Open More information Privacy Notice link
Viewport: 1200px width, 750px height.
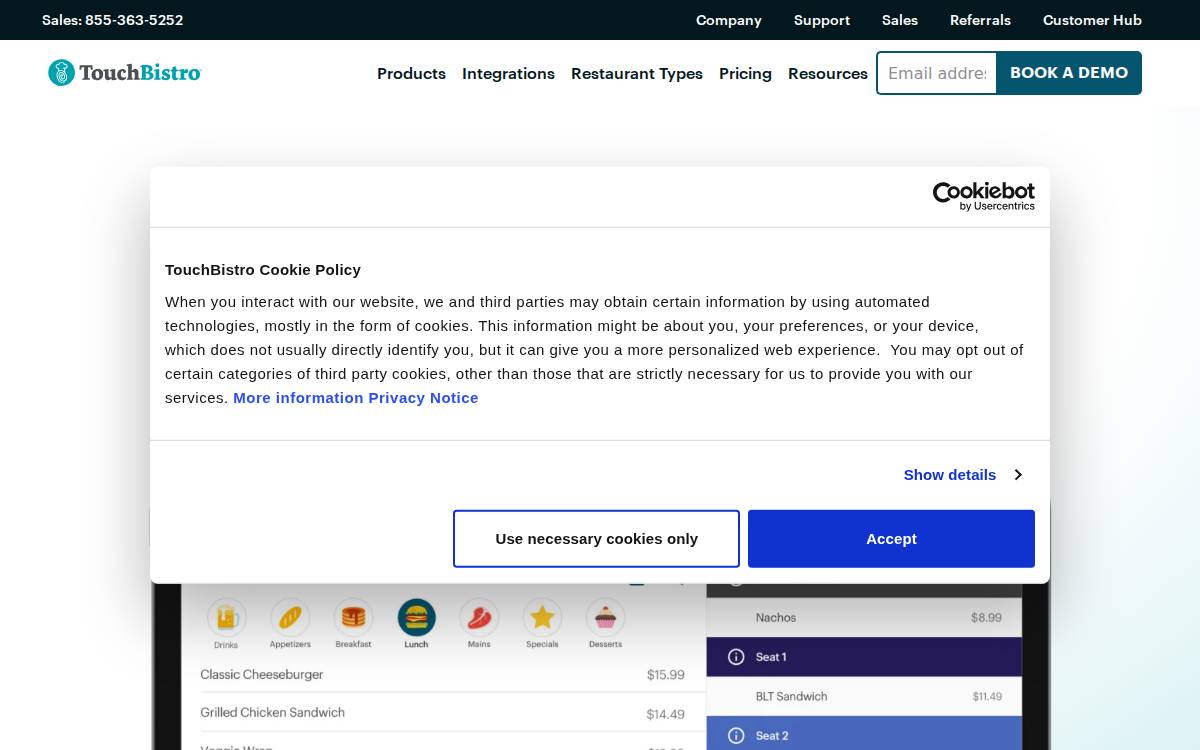[x=356, y=398]
